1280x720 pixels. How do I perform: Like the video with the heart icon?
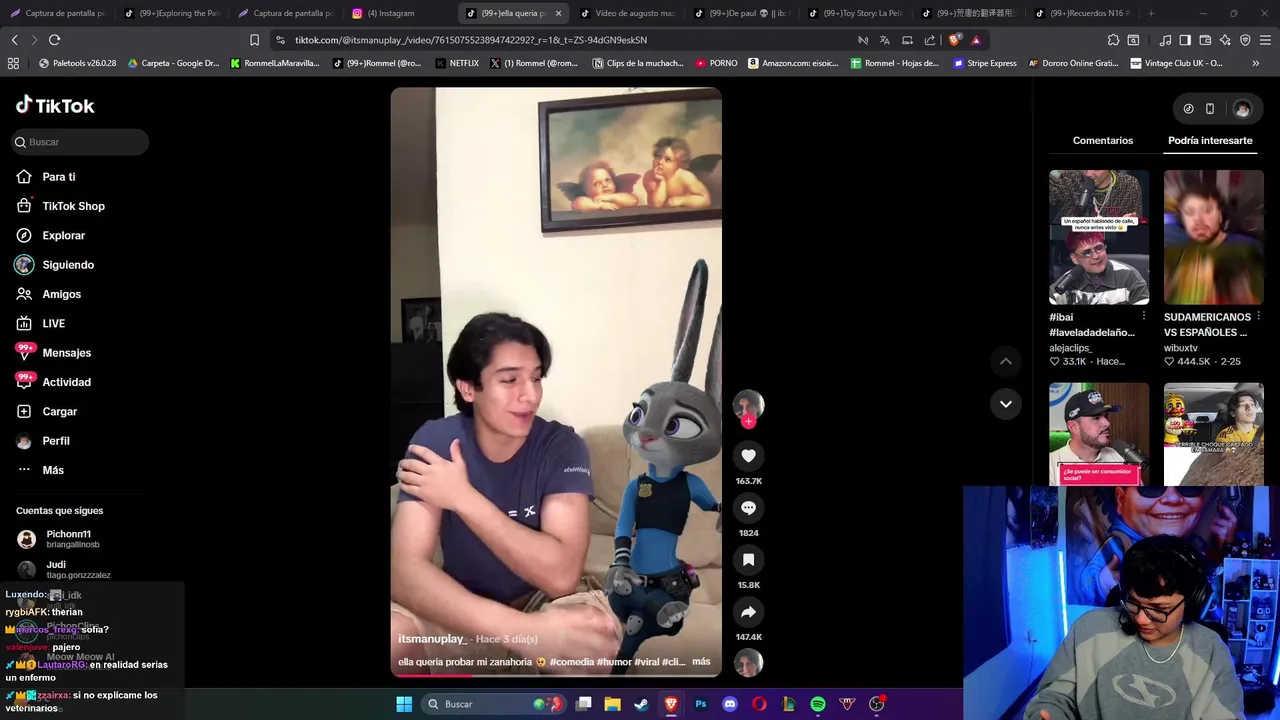(x=748, y=456)
